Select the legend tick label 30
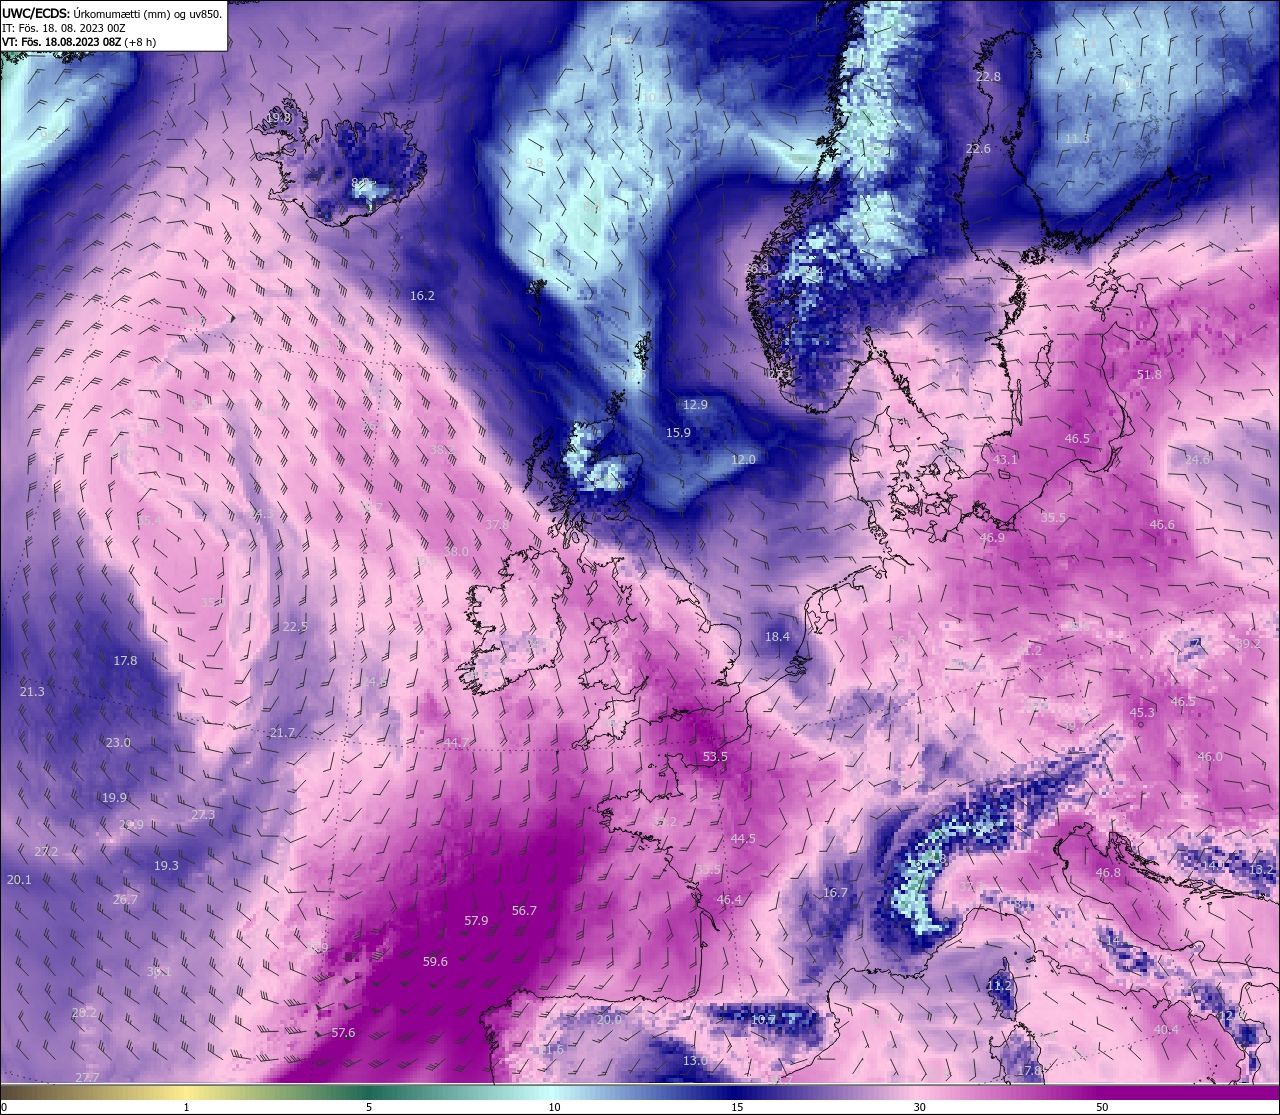 click(x=919, y=1107)
